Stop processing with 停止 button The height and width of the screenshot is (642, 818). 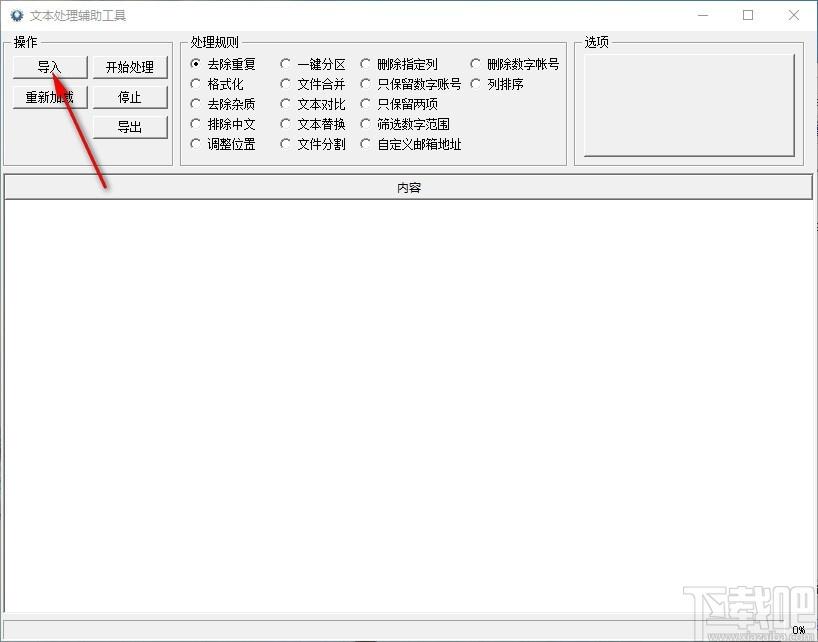click(130, 97)
